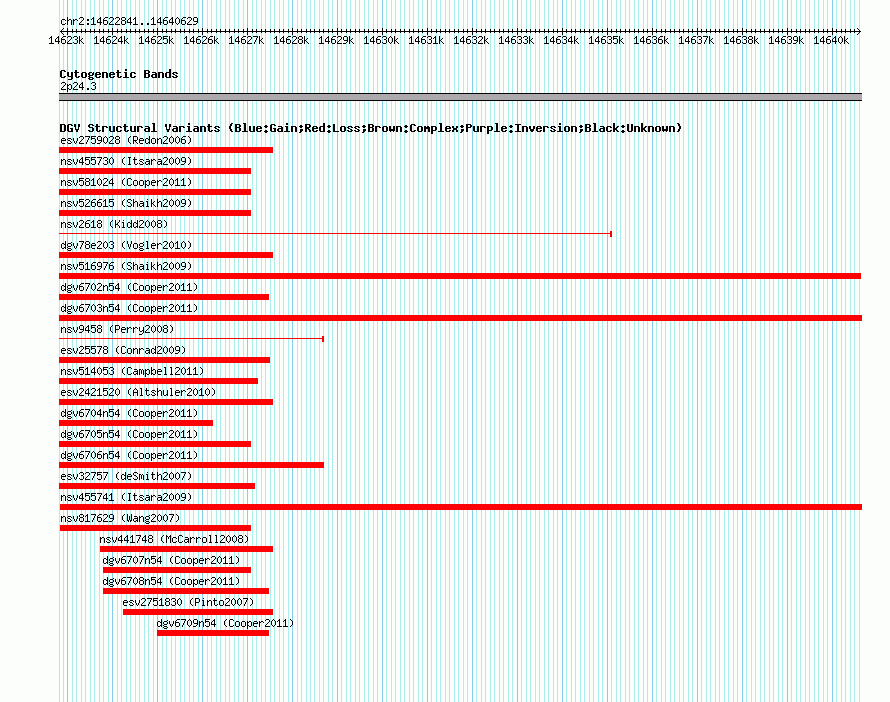Click the nsv514053 (Campbell2011) label

pos(132,371)
